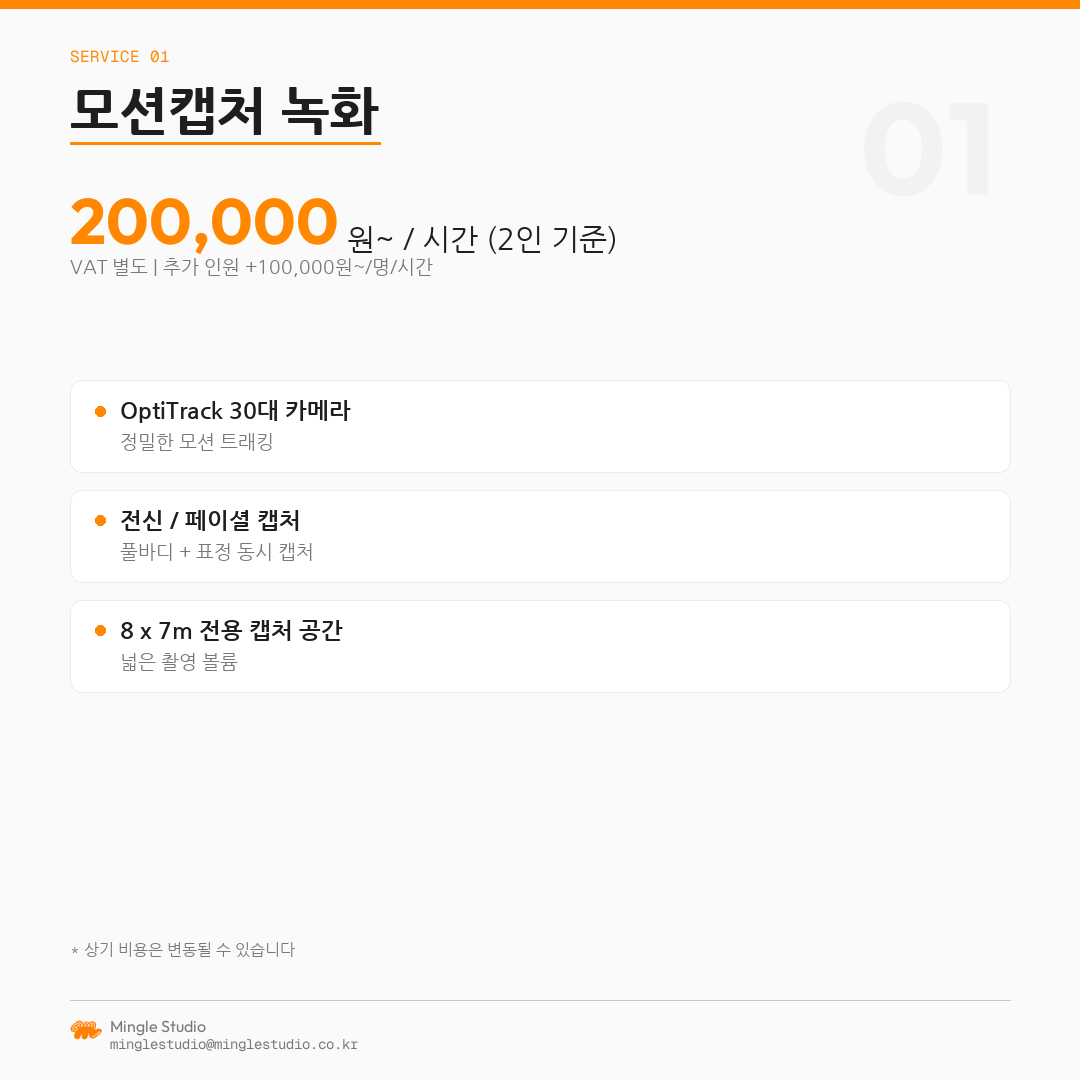The image size is (1080, 1080).
Task: Click the 풀바디 + 표정 동시 캡처 subtitle
Action: (216, 552)
